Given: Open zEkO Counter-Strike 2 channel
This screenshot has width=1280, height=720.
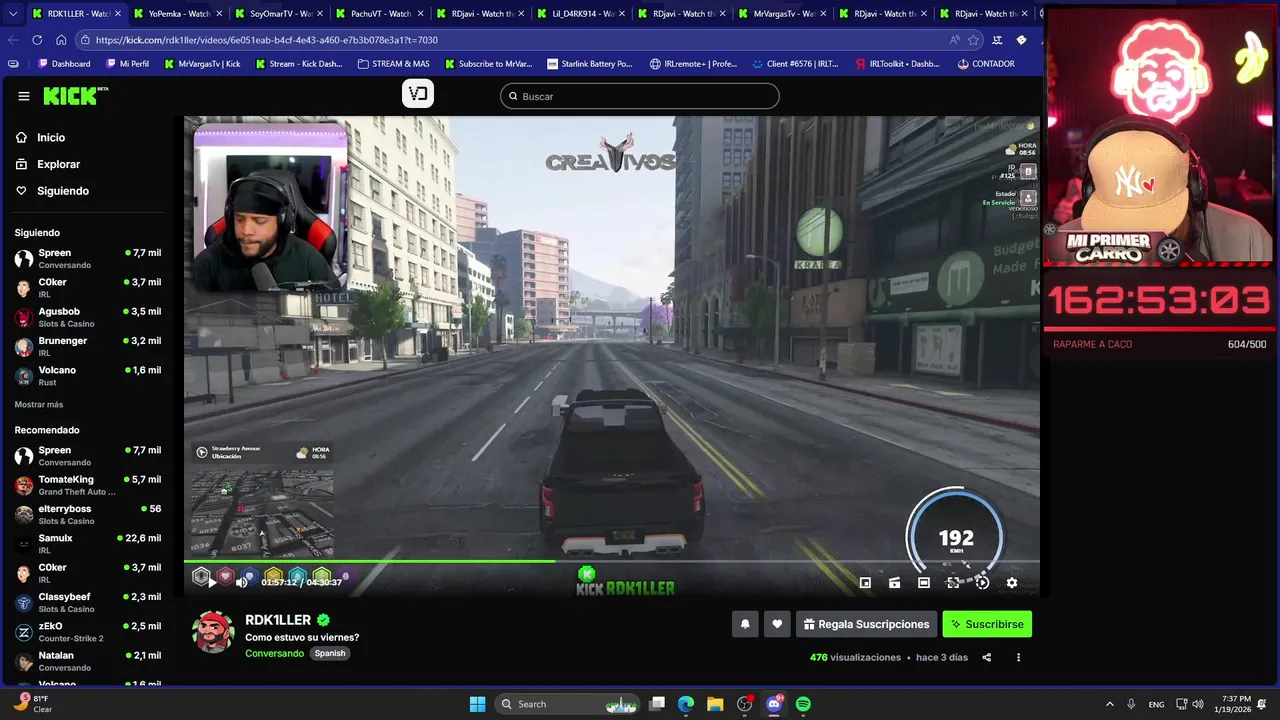Looking at the screenshot, I should pos(88,631).
